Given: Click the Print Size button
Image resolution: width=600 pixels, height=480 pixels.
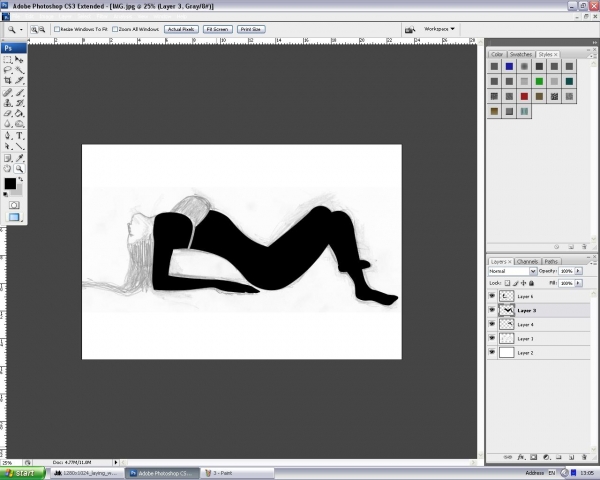Looking at the screenshot, I should coord(251,29).
